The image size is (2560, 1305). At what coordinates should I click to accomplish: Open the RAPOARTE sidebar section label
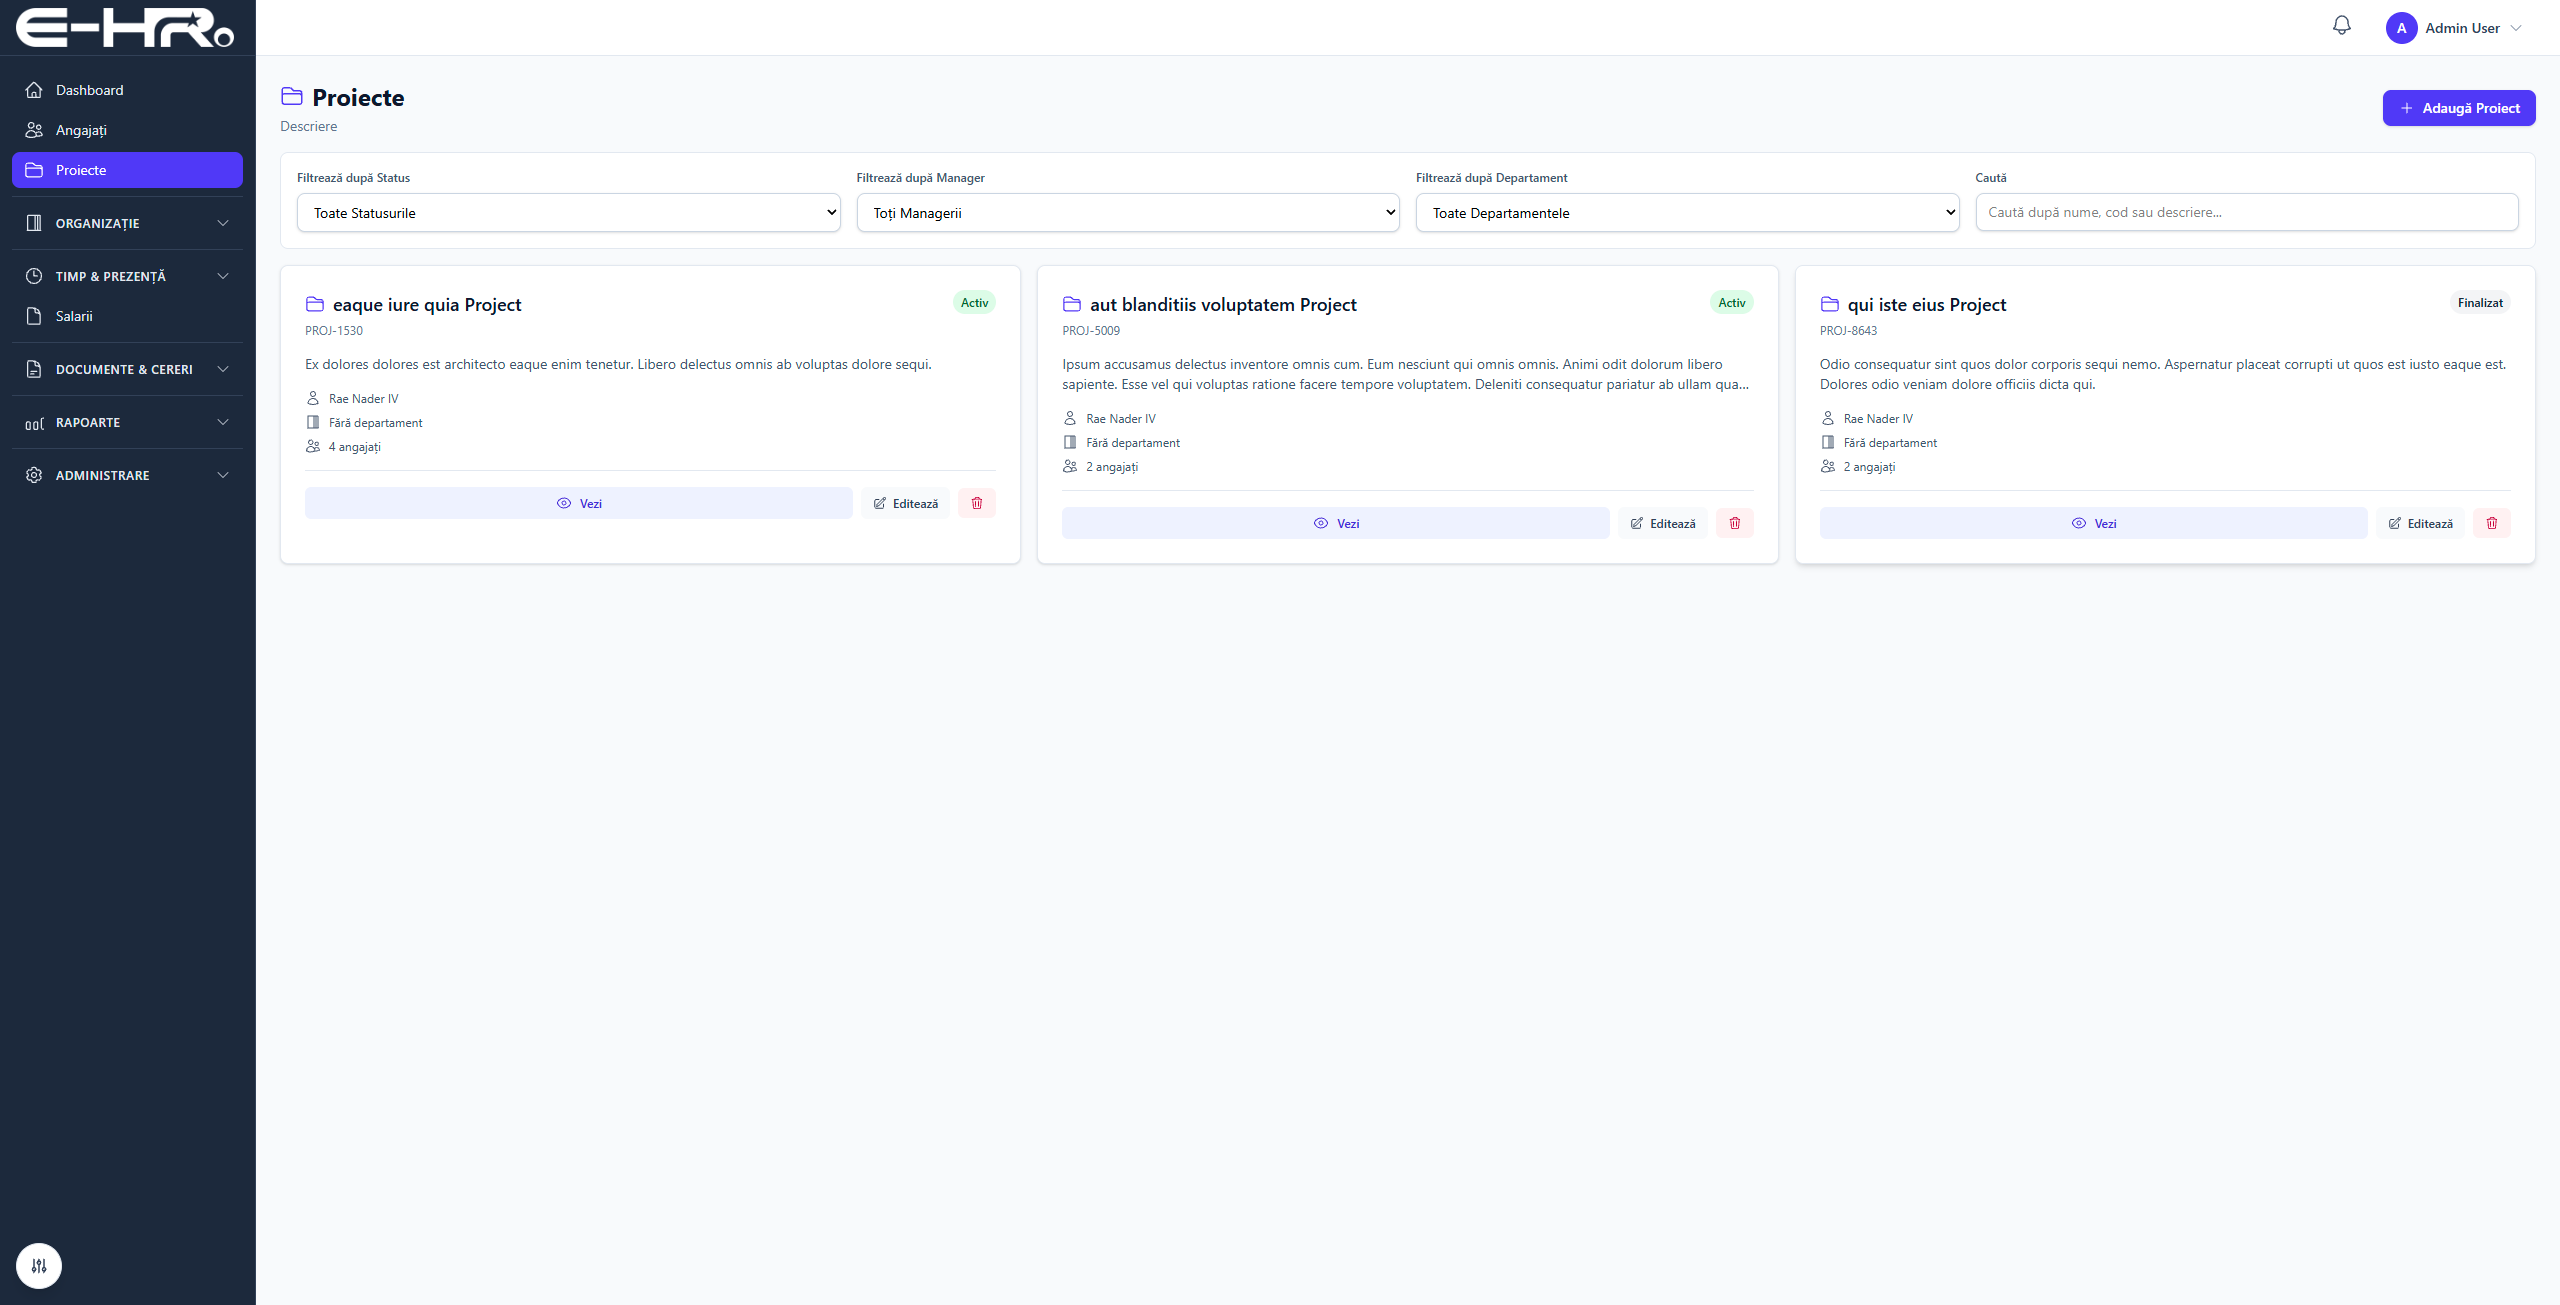(88, 422)
